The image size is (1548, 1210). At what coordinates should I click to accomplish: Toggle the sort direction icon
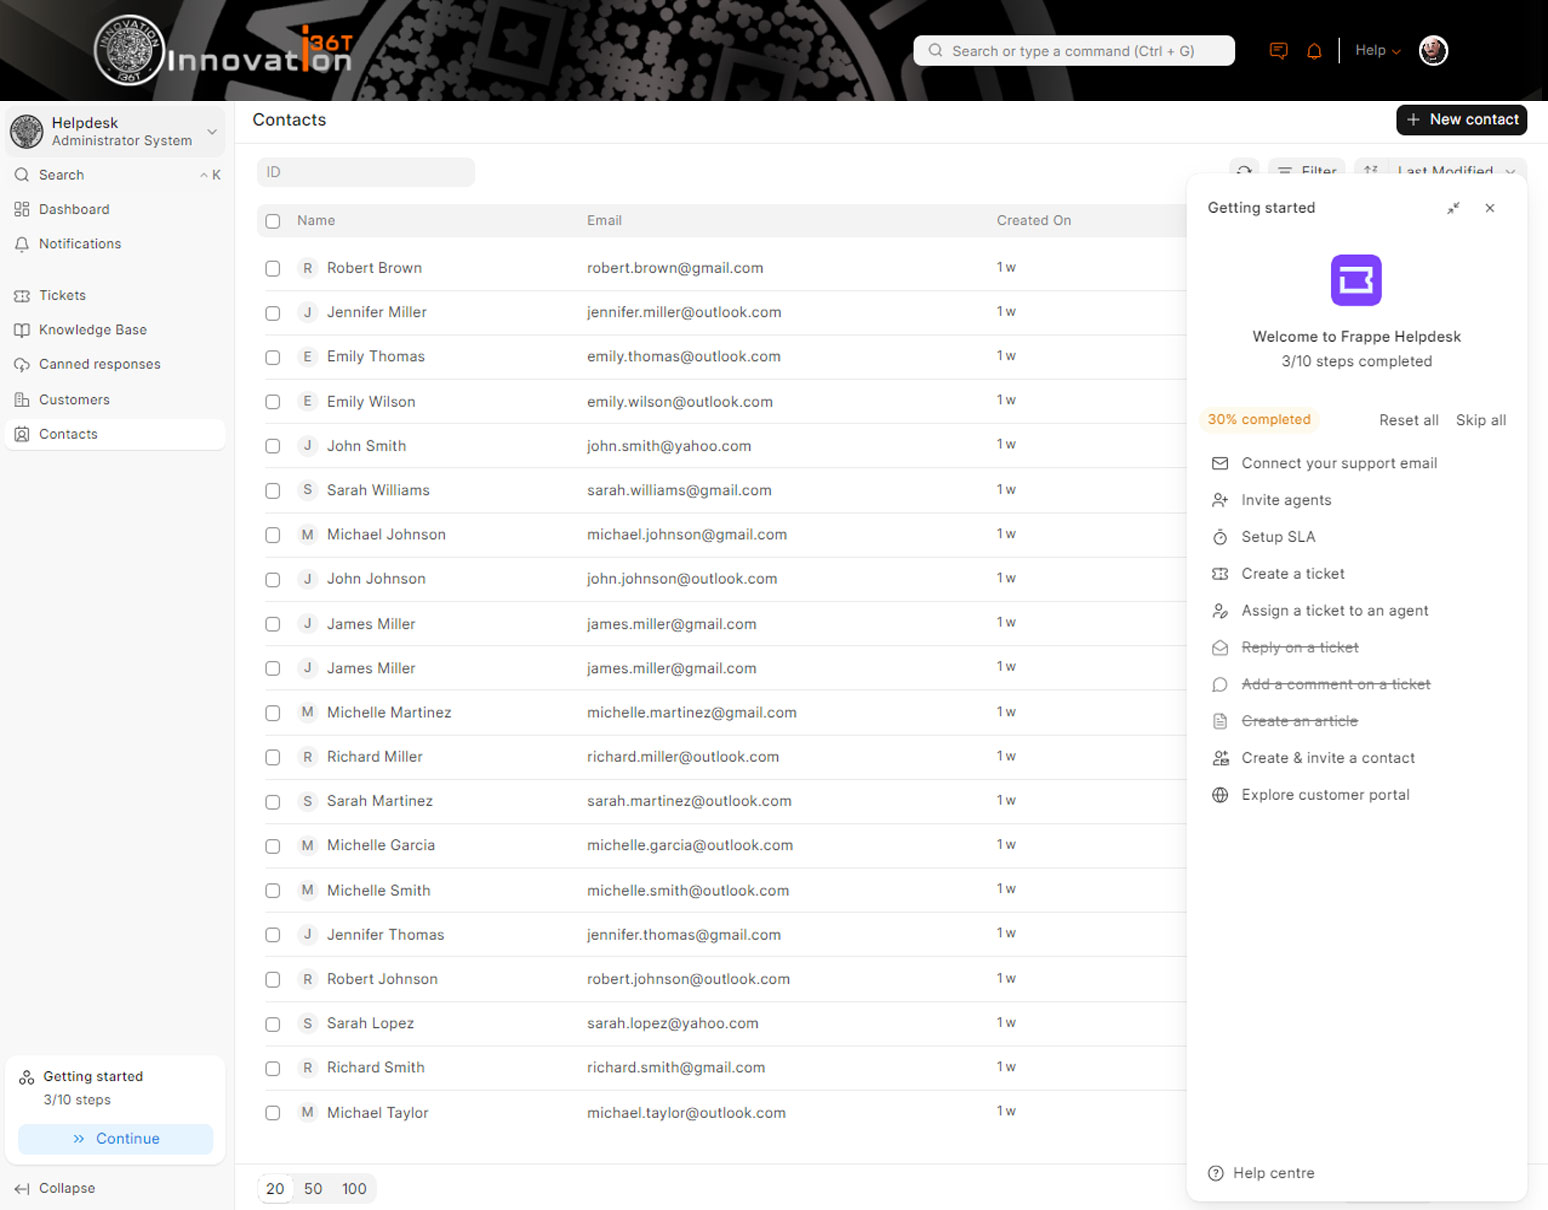click(x=1371, y=170)
